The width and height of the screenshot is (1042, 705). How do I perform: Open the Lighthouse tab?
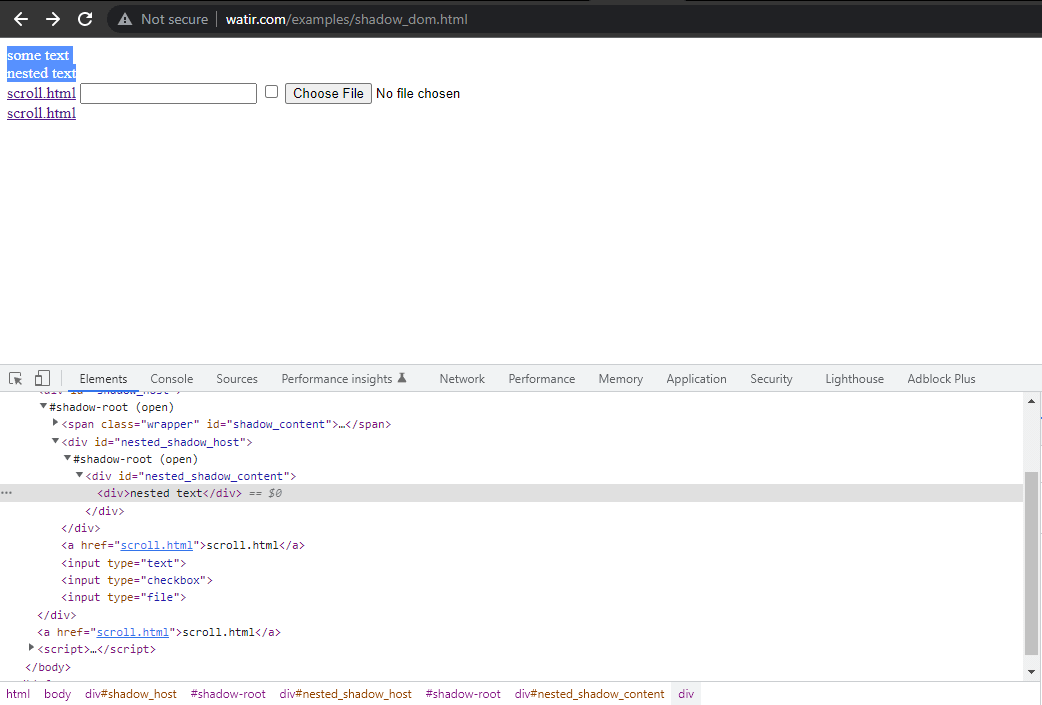(854, 379)
